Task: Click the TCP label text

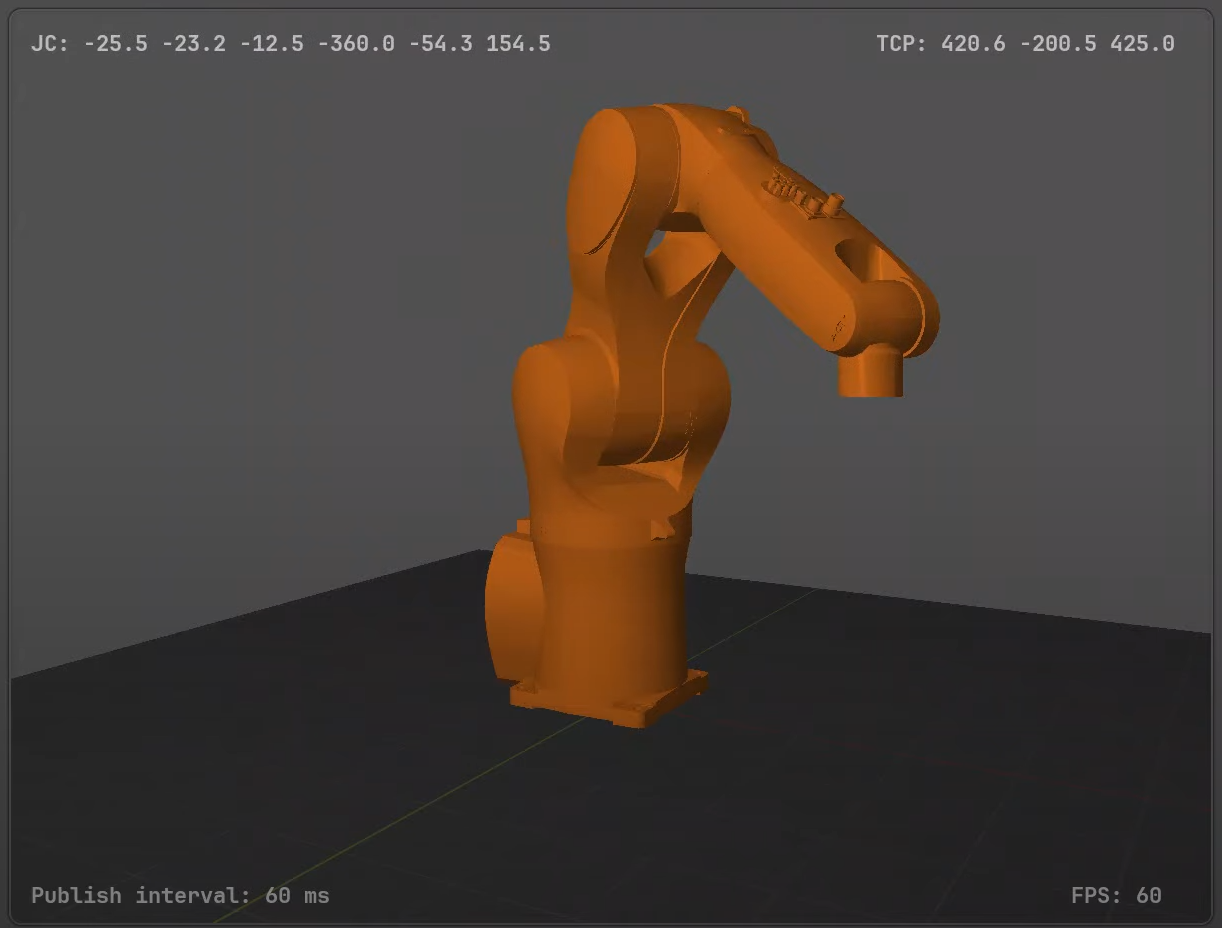Action: (903, 44)
